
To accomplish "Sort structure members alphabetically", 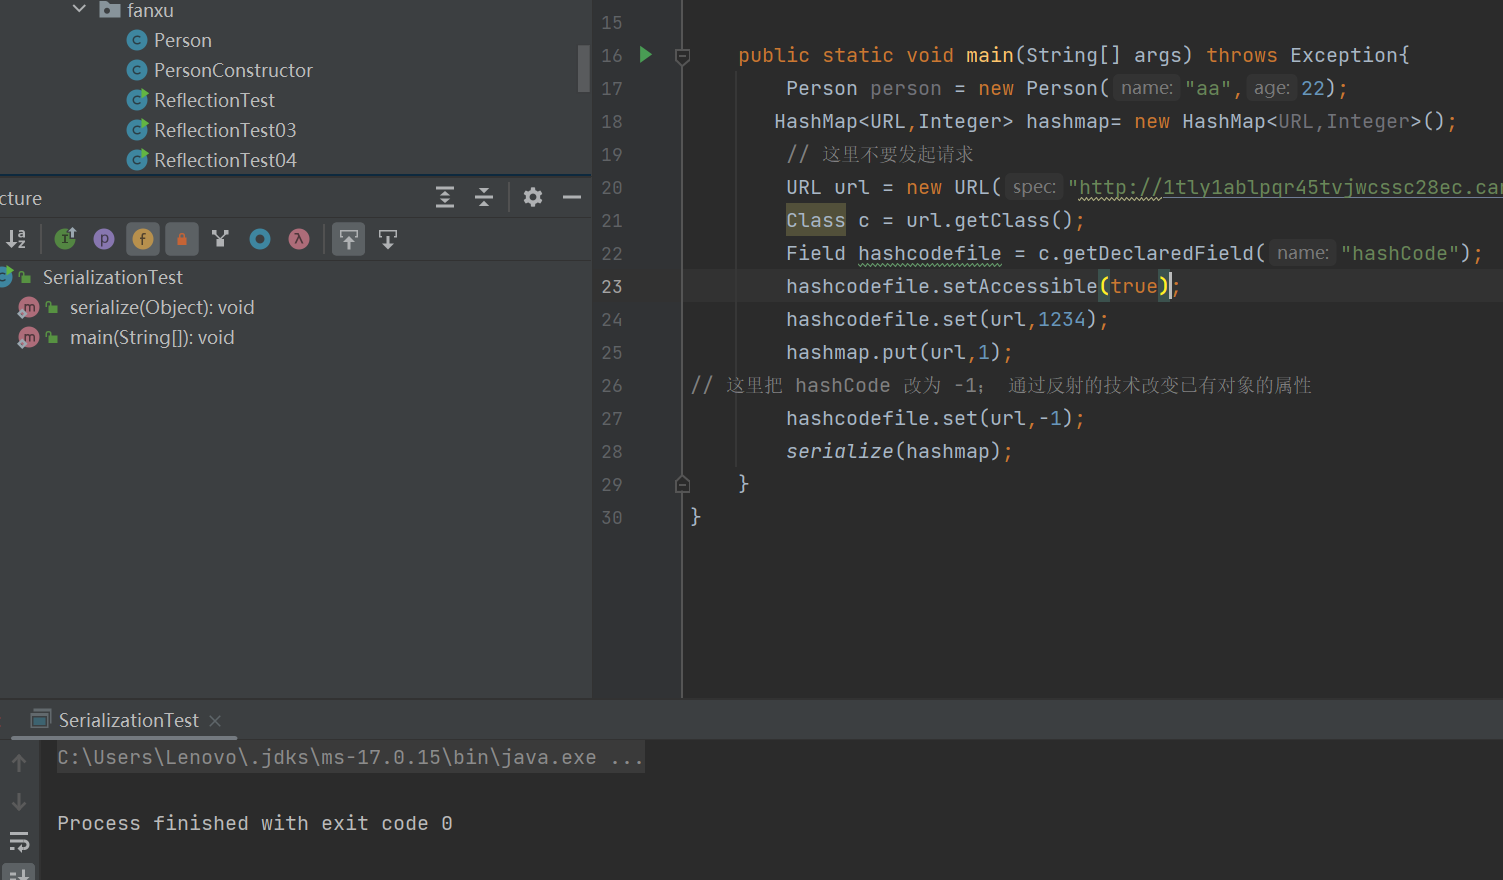I will click(16, 239).
